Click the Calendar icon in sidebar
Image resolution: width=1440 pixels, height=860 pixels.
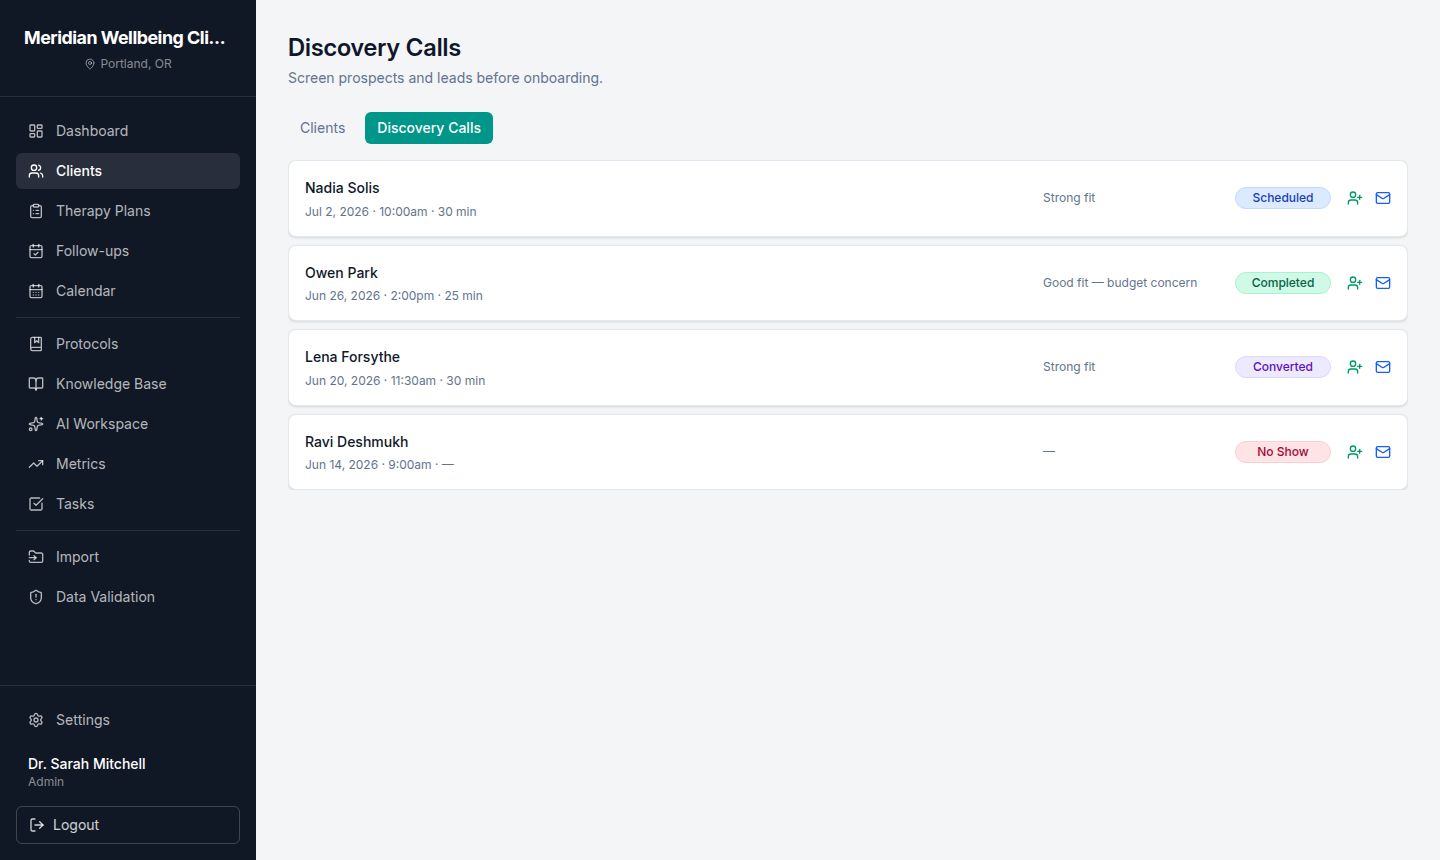(x=36, y=291)
